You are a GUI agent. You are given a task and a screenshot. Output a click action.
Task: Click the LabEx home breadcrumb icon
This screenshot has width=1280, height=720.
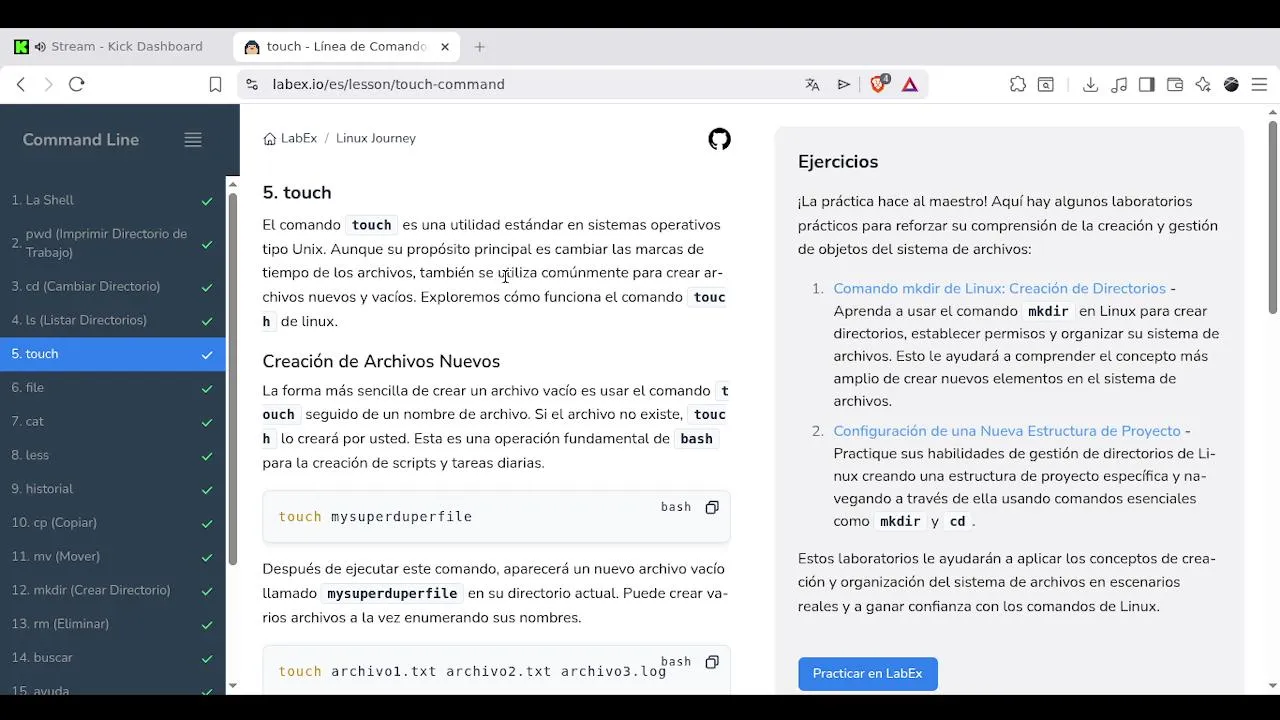[269, 139]
